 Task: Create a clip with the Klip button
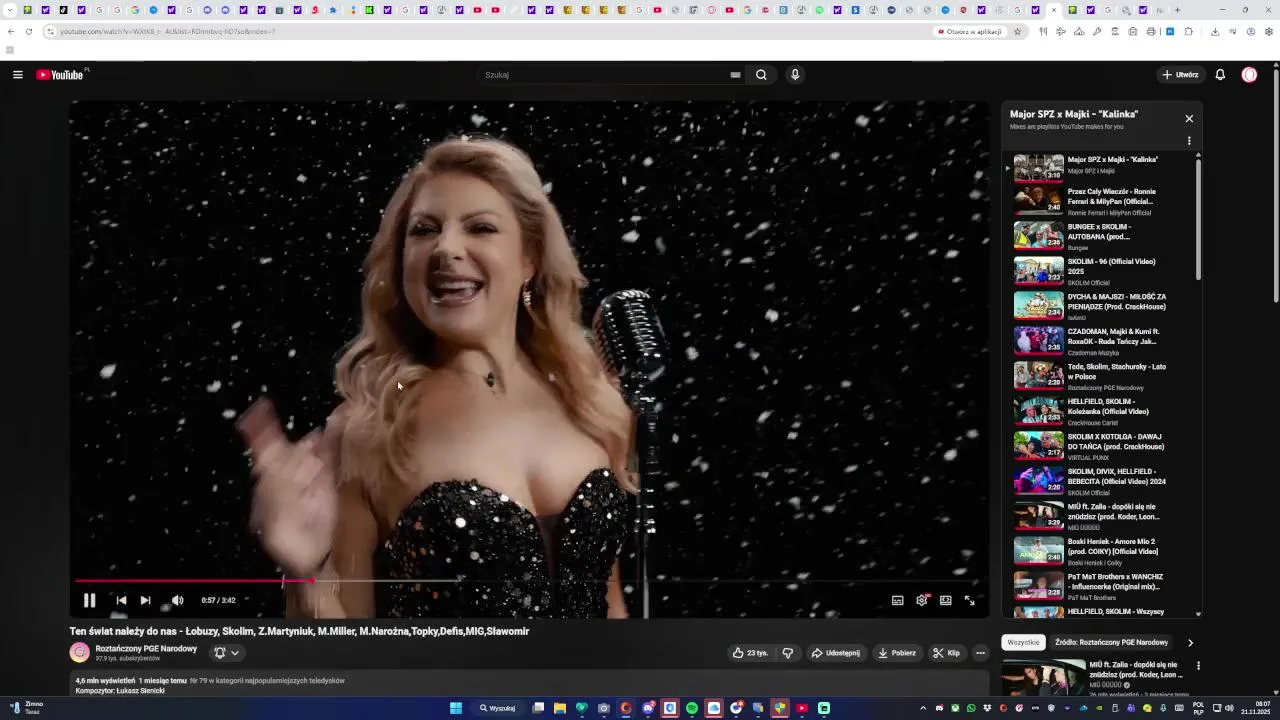tap(946, 653)
